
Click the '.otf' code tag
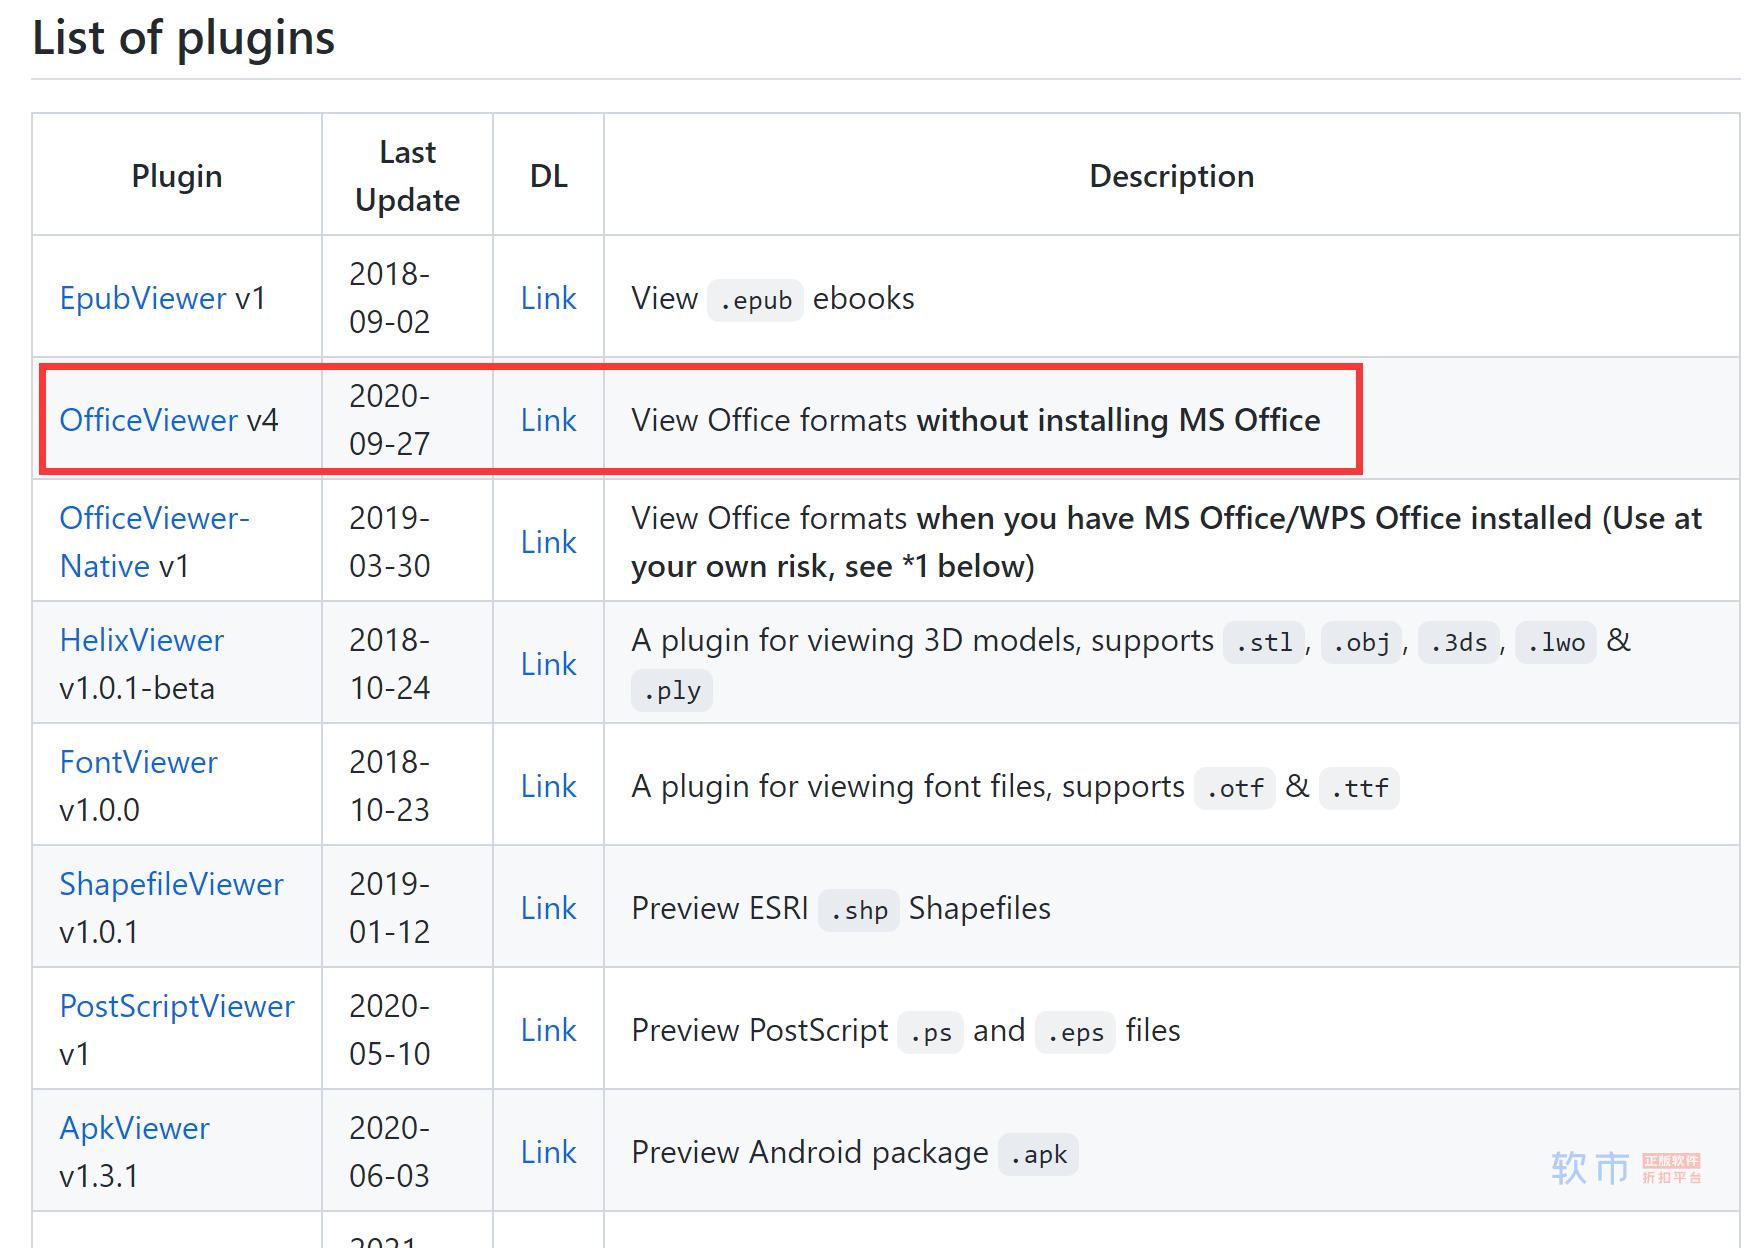pos(1235,788)
